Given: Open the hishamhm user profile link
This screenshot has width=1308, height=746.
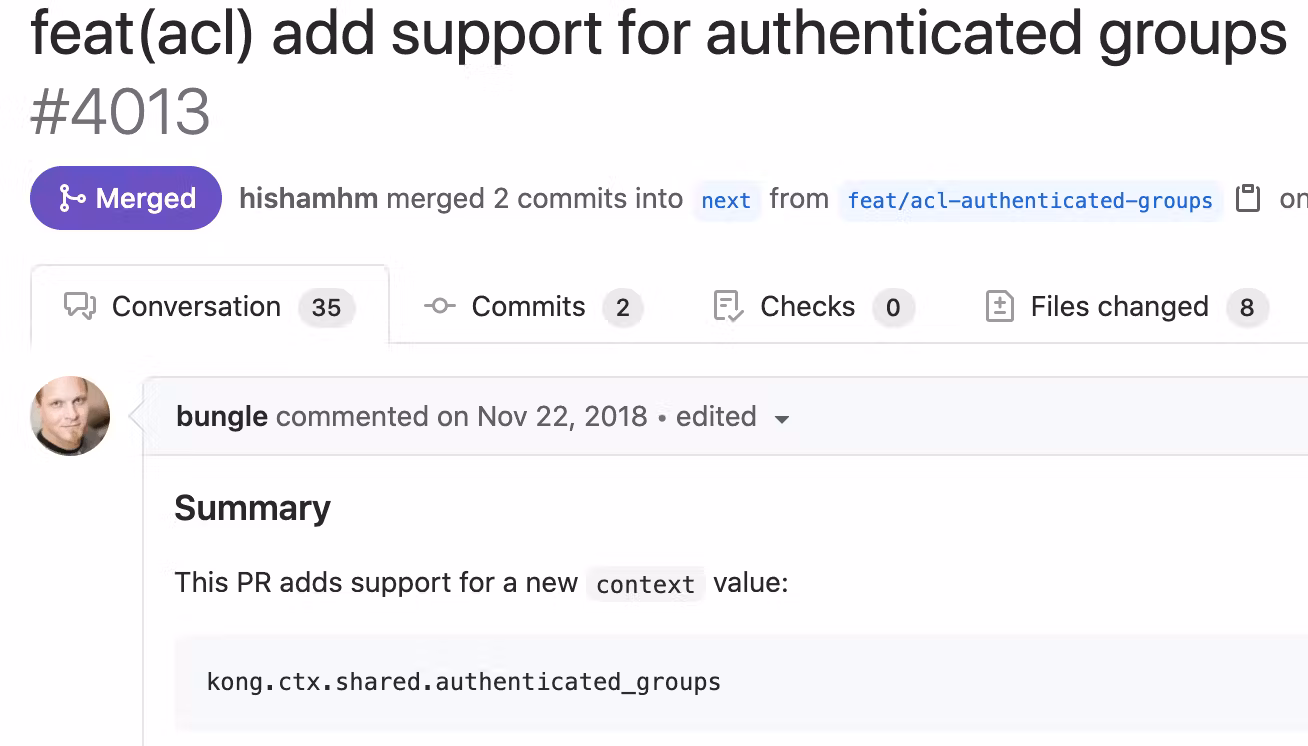Looking at the screenshot, I should click(x=309, y=199).
